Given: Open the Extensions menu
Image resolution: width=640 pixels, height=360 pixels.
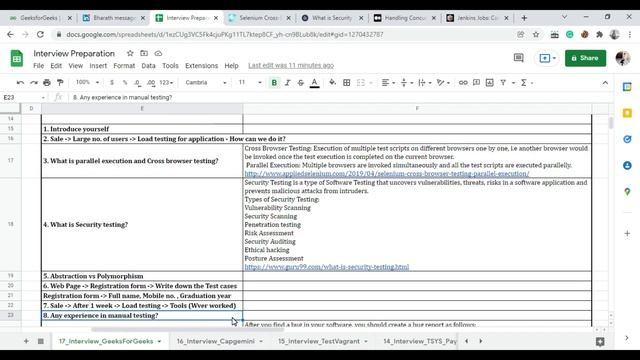Looking at the screenshot, I should click(x=201, y=66).
